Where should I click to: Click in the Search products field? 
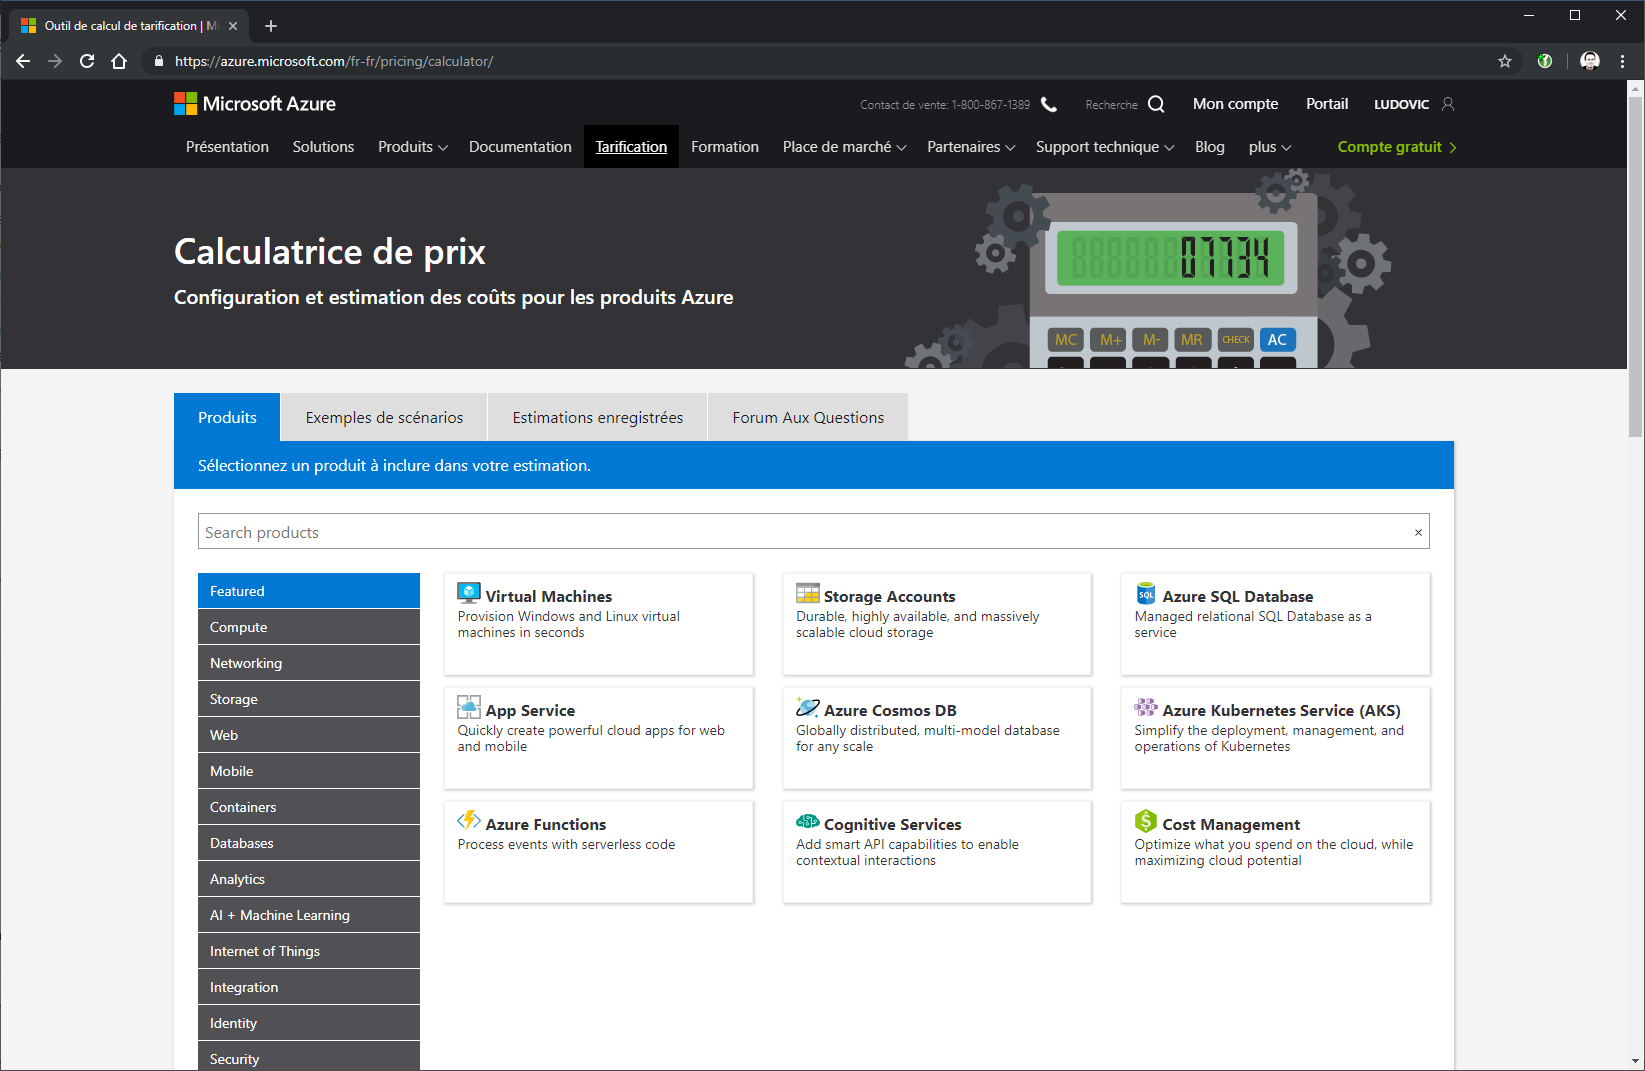pyautogui.click(x=814, y=532)
